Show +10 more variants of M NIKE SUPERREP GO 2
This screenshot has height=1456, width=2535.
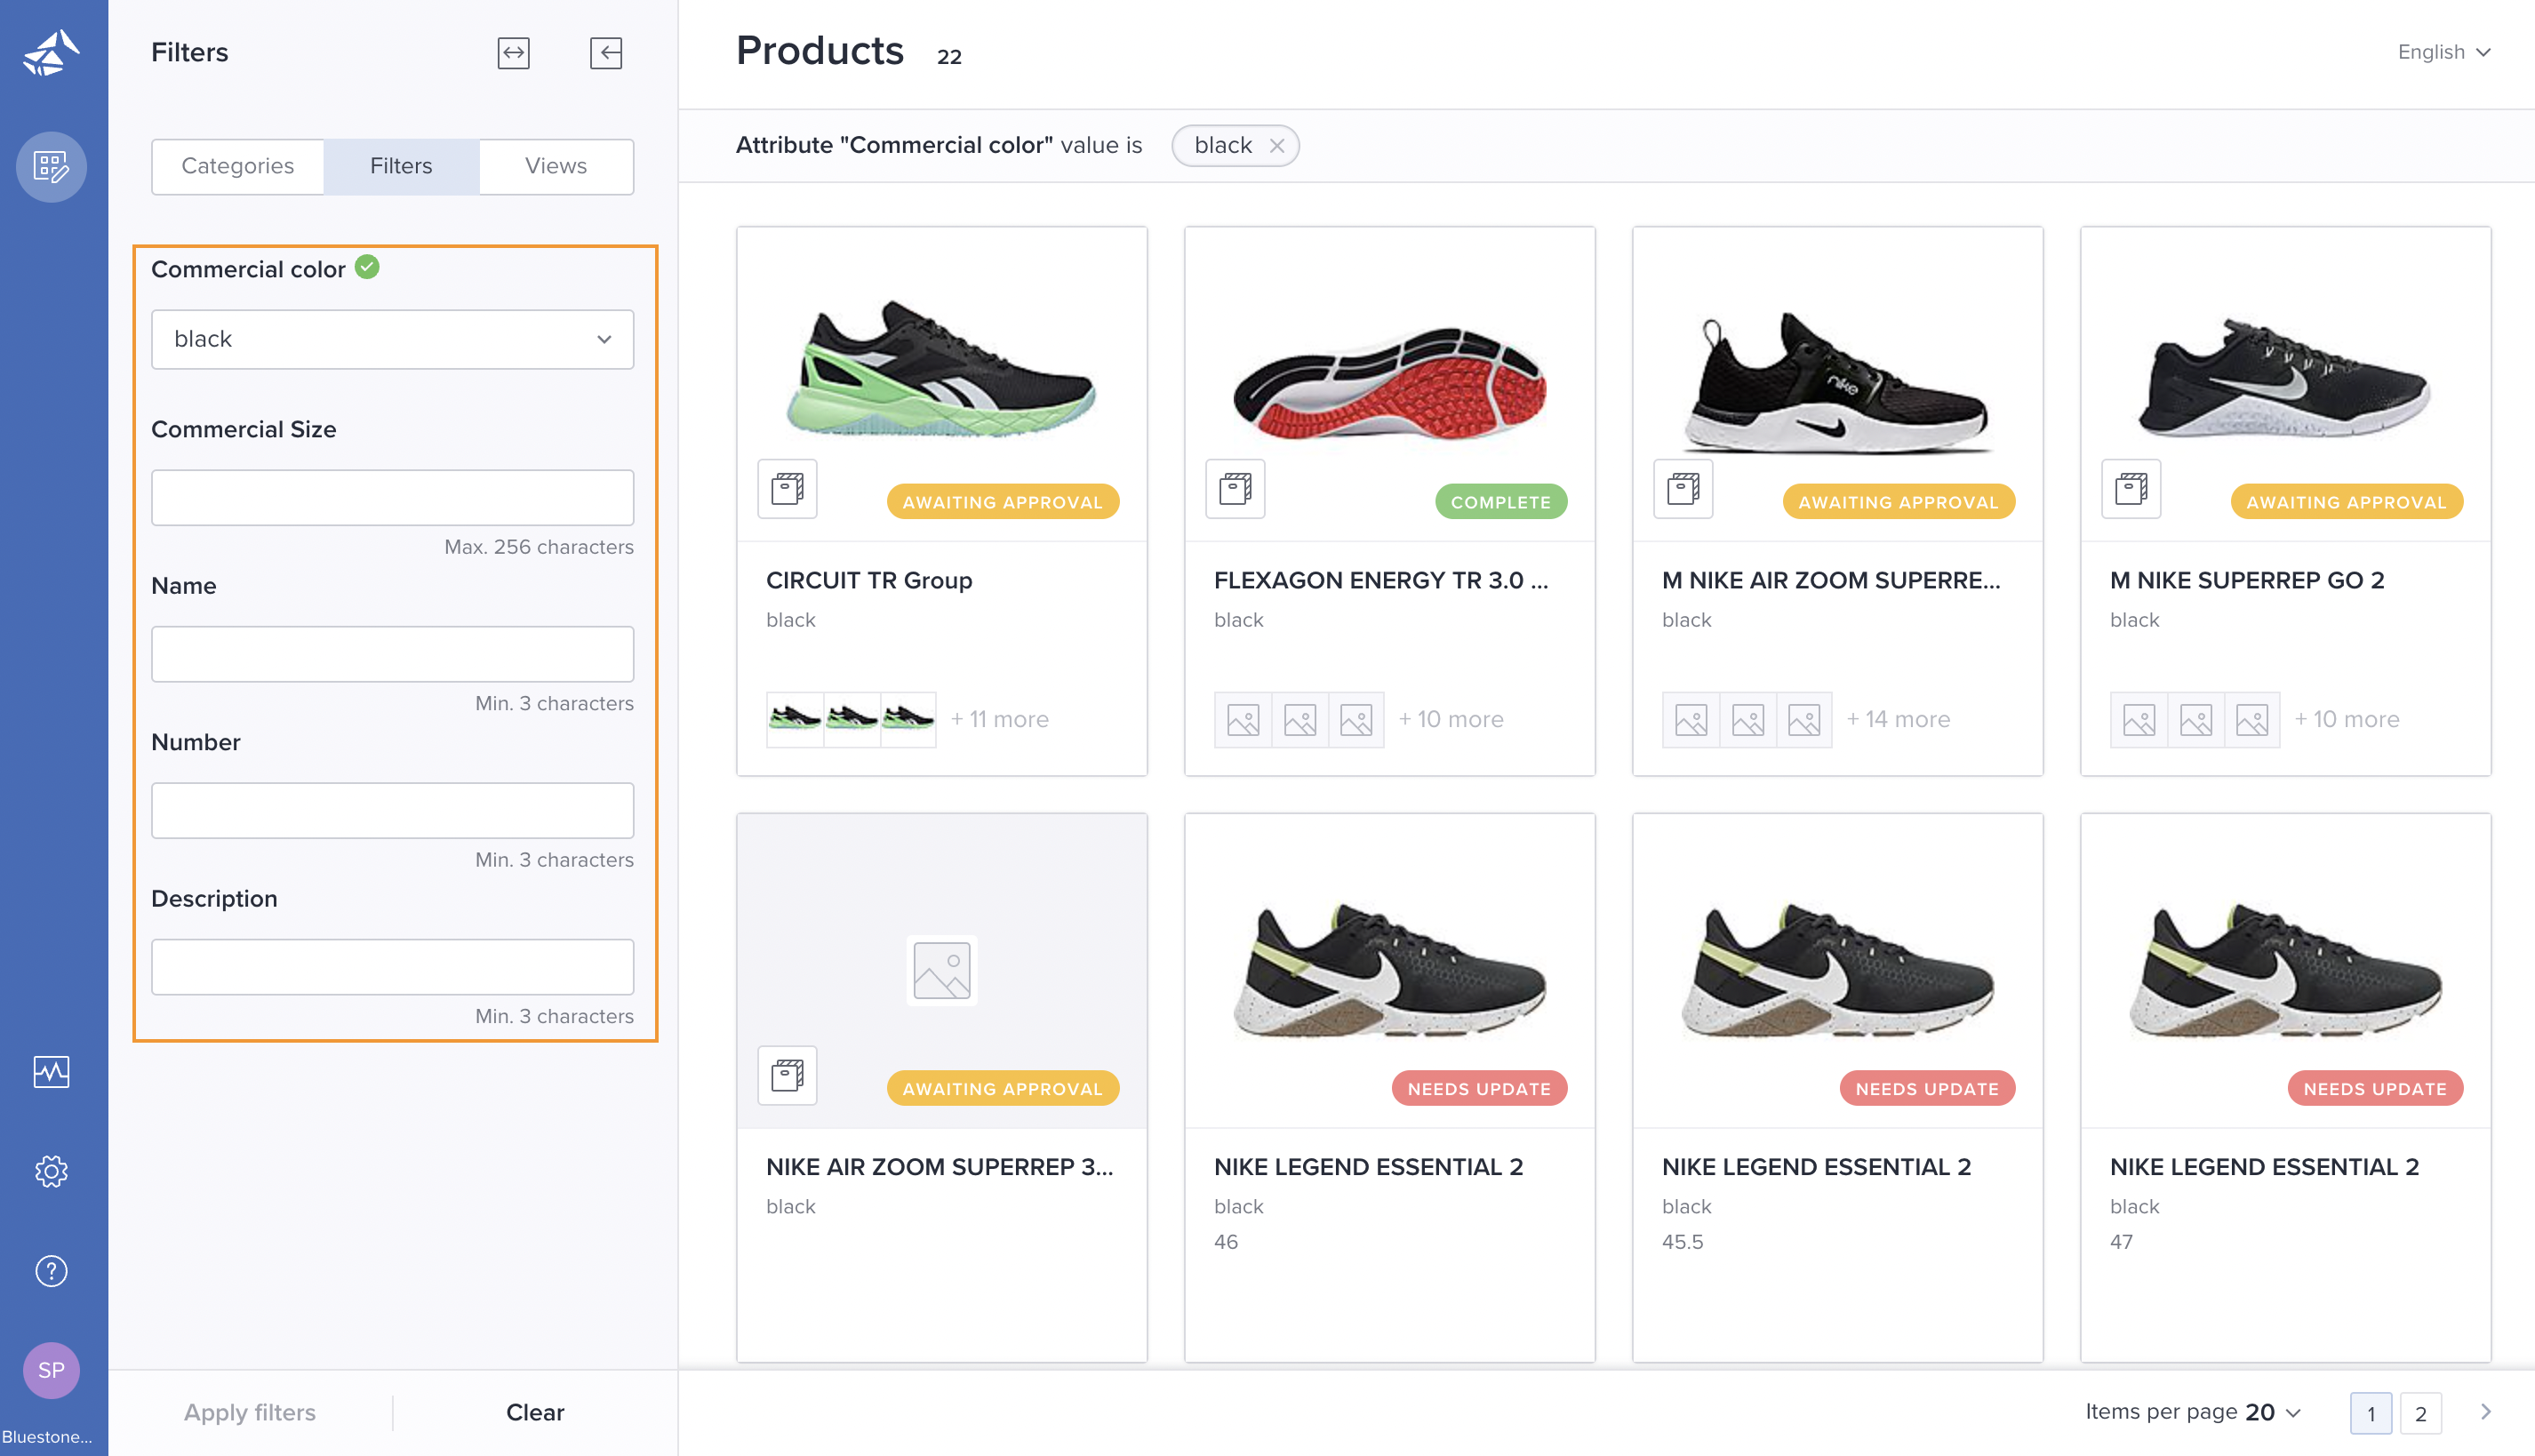pyautogui.click(x=2347, y=719)
